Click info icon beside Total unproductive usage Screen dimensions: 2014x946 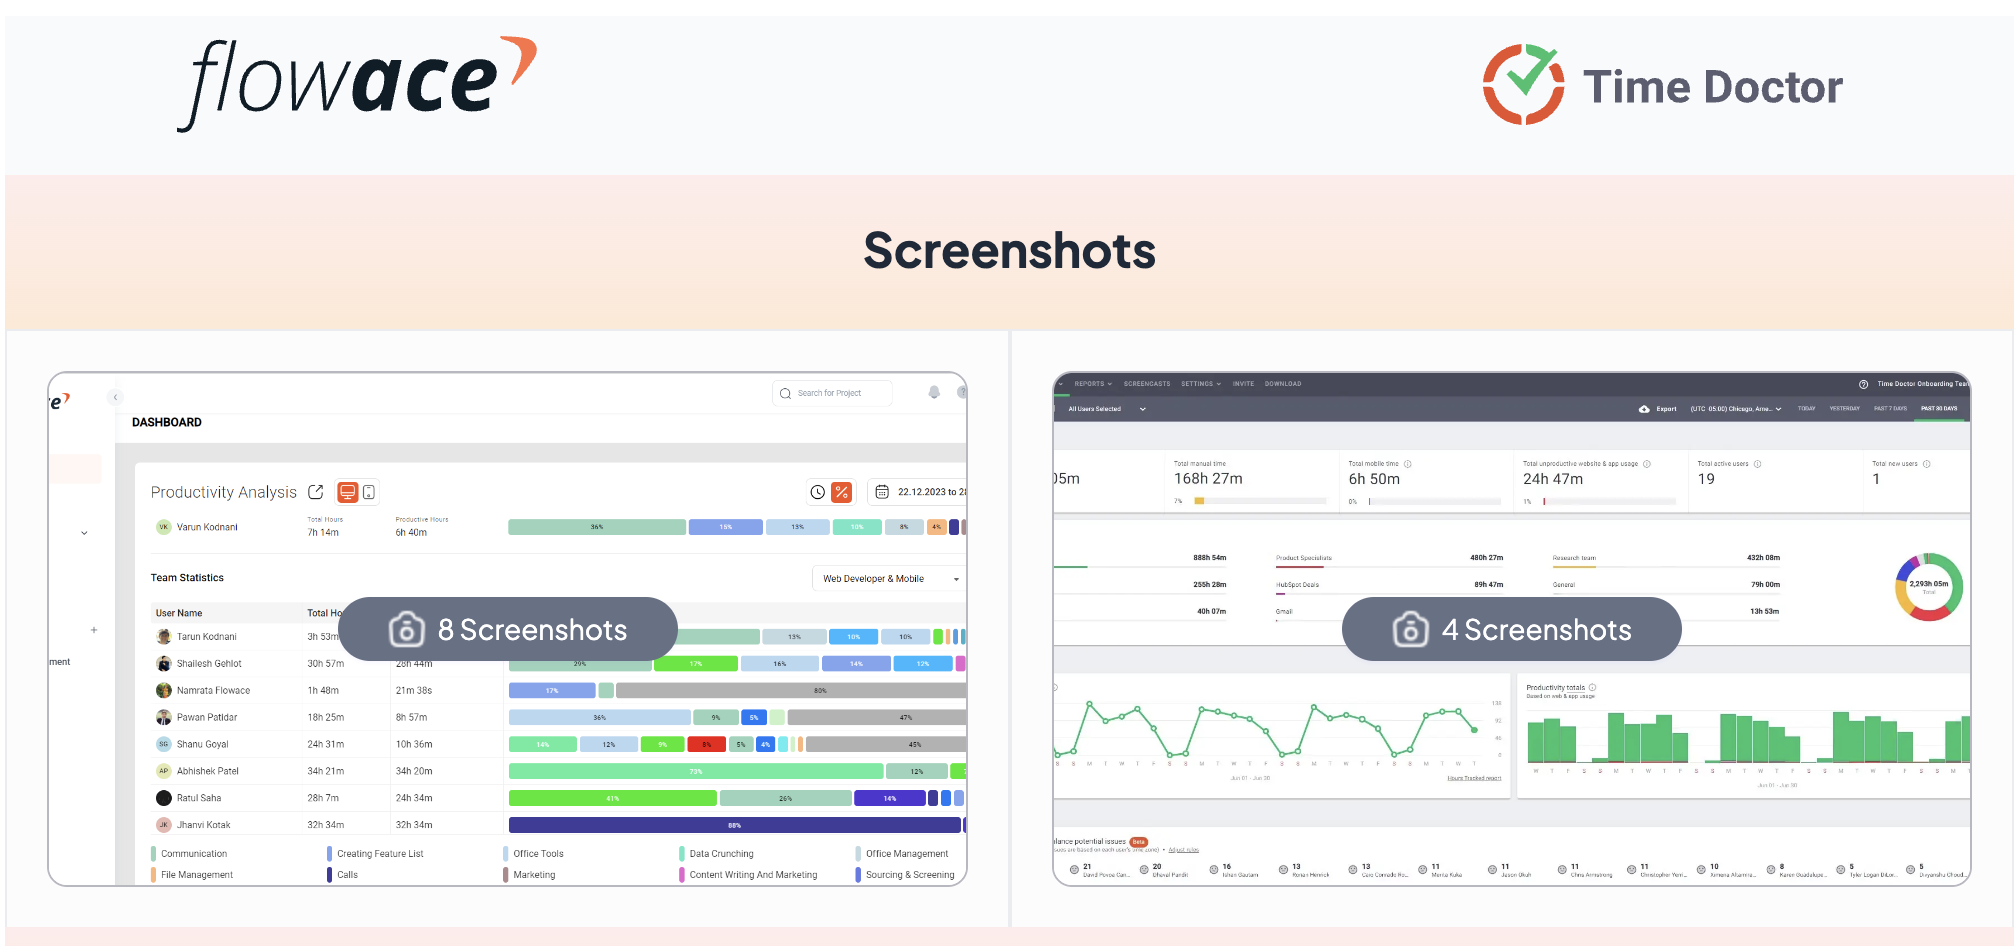1647,464
